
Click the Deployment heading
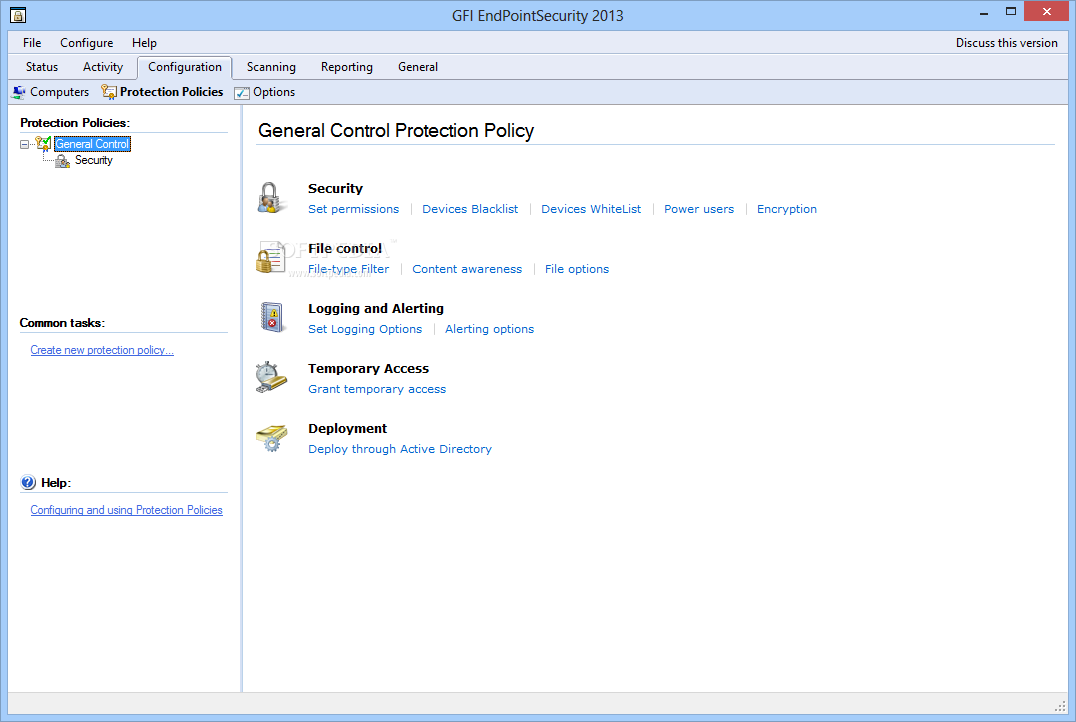tap(347, 429)
